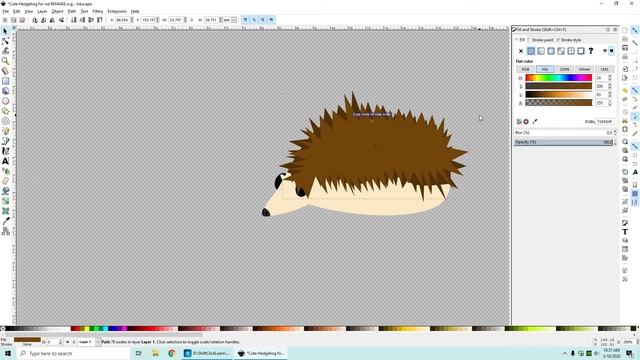Click the RGBA hex value field
Screen dimensions: 640x360
(605, 122)
